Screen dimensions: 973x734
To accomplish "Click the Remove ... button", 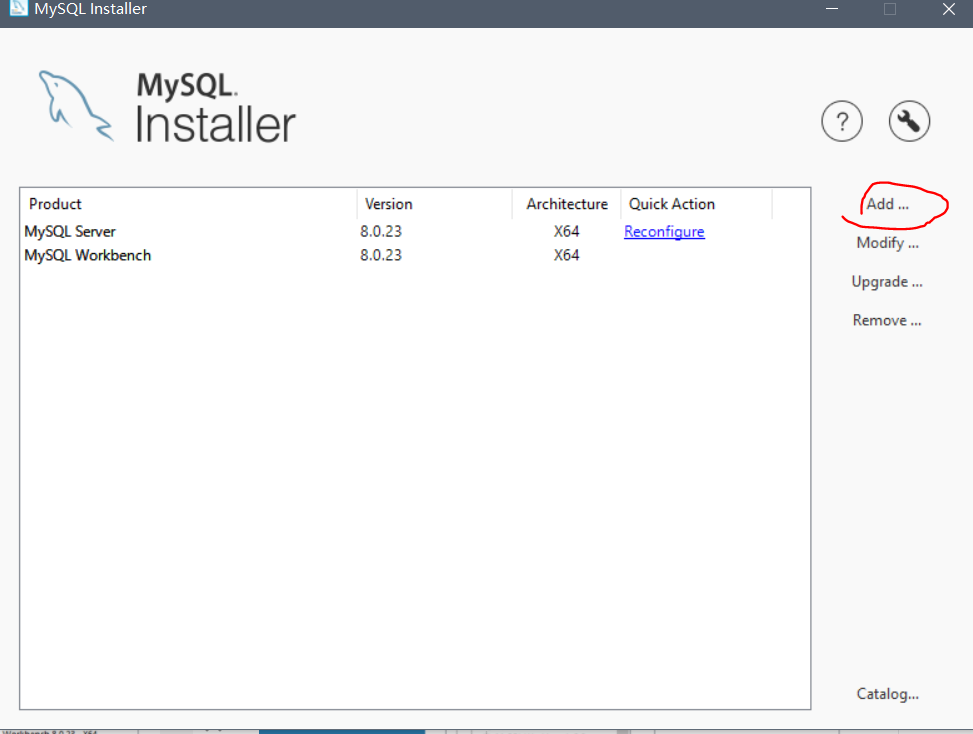I will coord(887,320).
